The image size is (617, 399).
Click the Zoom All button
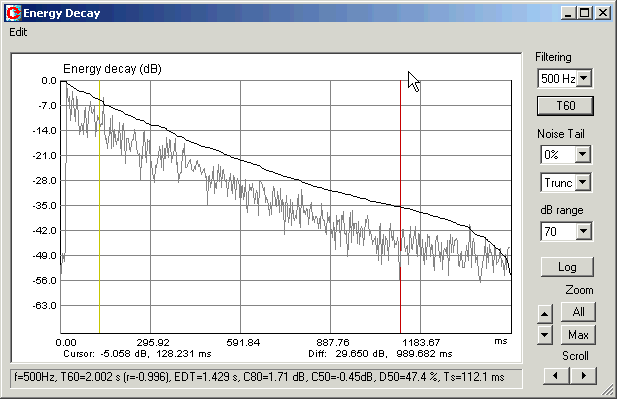click(578, 312)
